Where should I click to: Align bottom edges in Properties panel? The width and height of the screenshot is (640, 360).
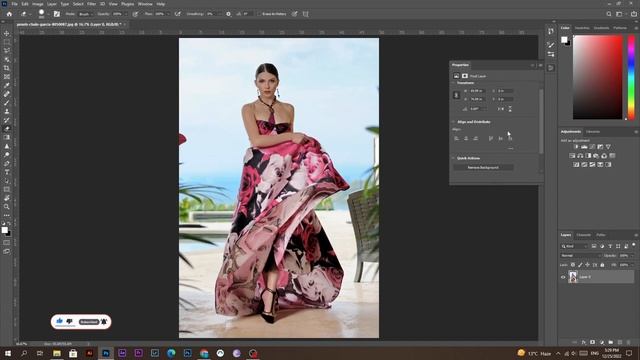pyautogui.click(x=510, y=138)
